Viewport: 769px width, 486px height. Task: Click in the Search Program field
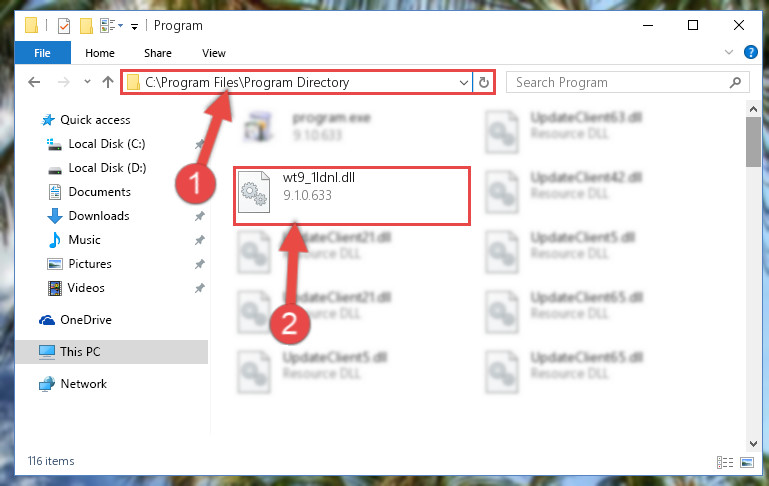click(x=620, y=82)
